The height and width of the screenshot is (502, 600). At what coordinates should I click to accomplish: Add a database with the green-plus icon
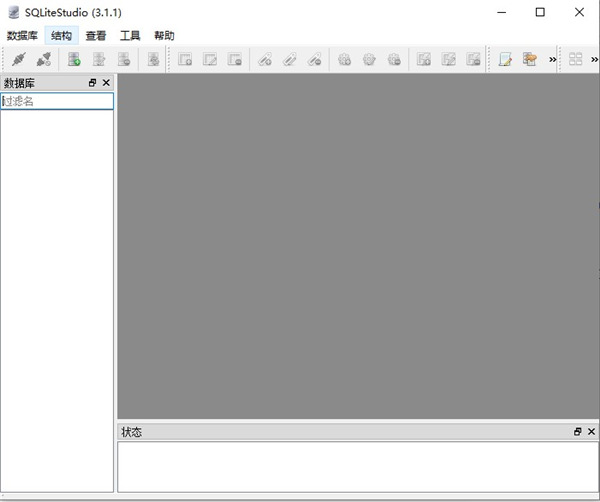tap(74, 59)
